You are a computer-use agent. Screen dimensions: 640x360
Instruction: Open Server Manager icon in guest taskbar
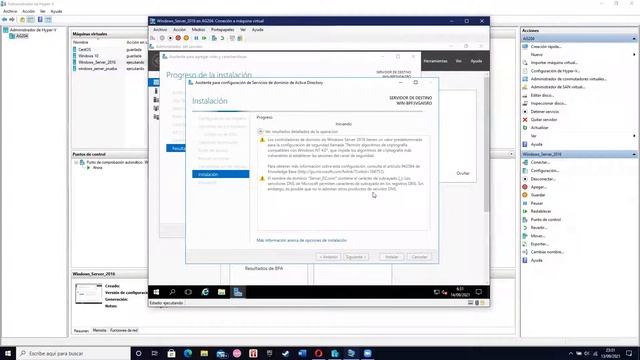click(x=238, y=292)
